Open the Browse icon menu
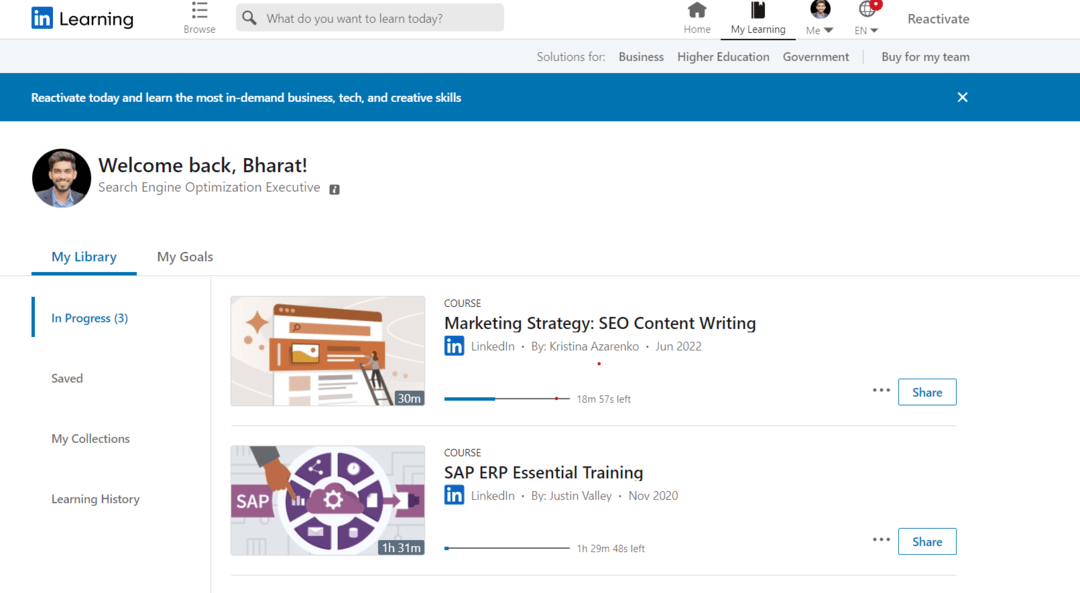1080x593 pixels. pyautogui.click(x=198, y=18)
